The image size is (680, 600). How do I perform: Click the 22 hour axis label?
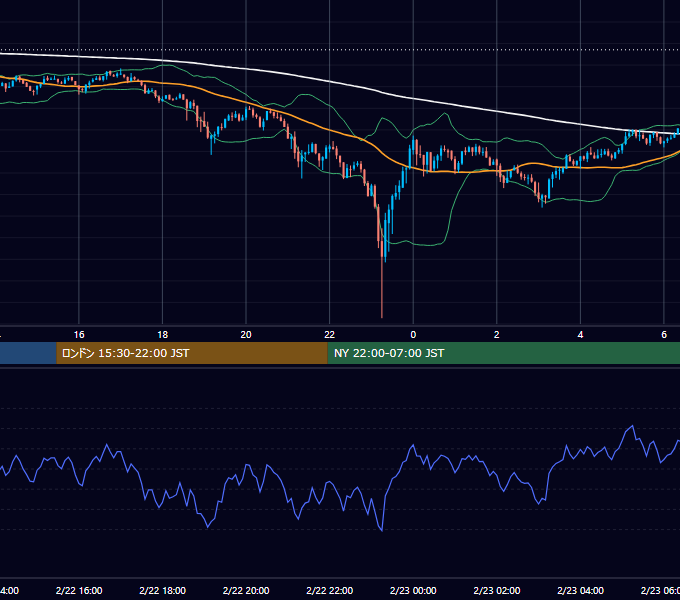[x=330, y=335]
